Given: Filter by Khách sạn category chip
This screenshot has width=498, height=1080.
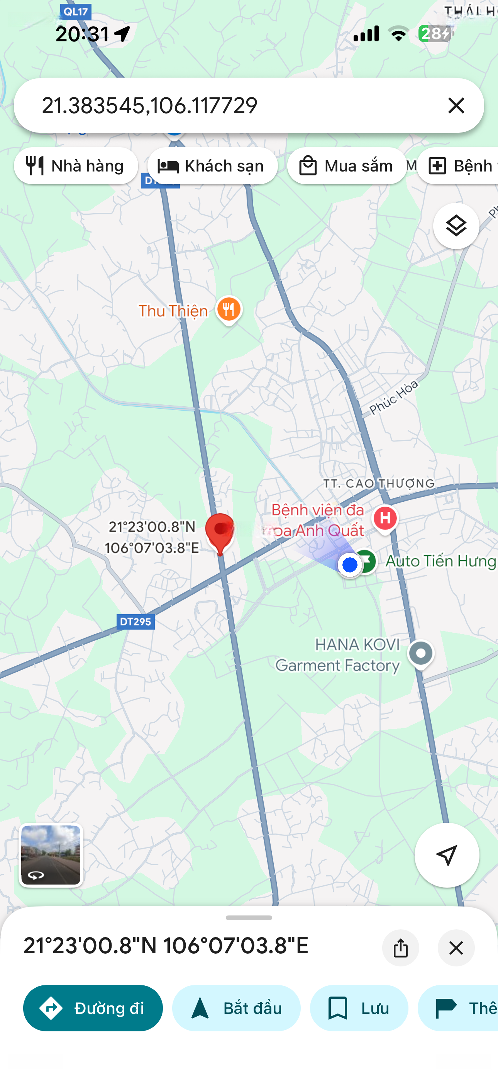Looking at the screenshot, I should (213, 166).
